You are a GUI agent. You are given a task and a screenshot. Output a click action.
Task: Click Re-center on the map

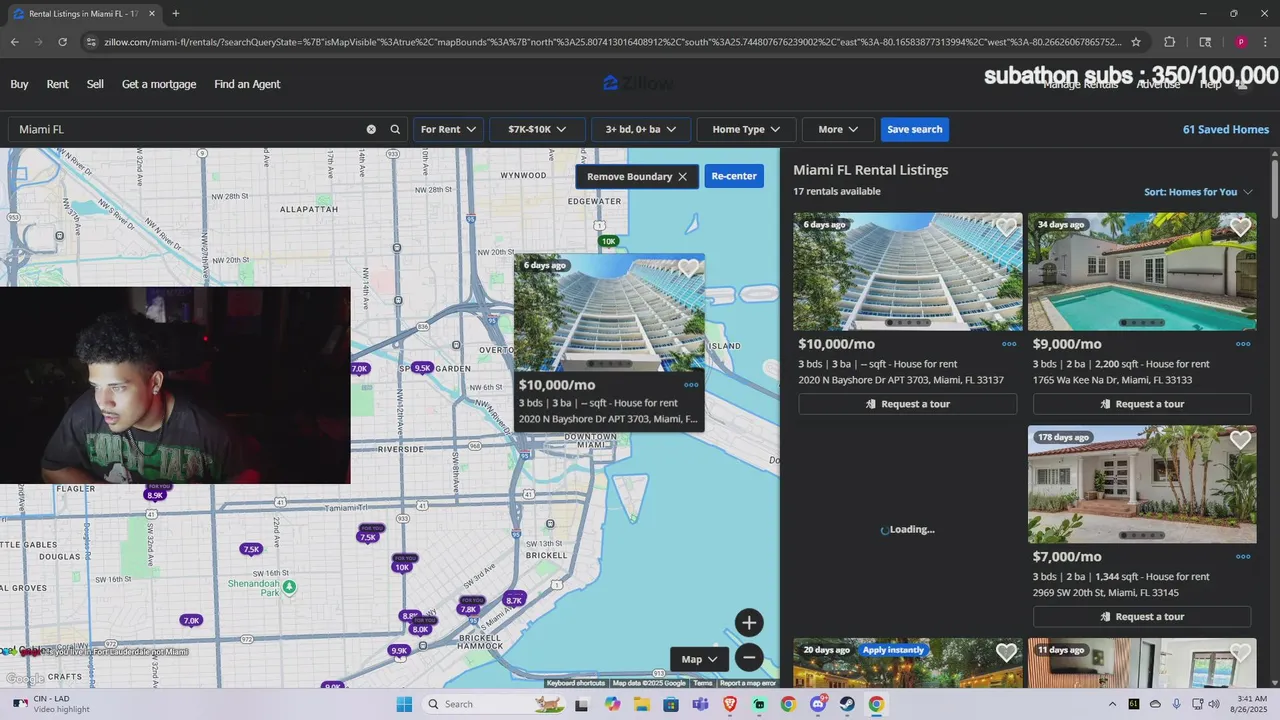(x=734, y=176)
